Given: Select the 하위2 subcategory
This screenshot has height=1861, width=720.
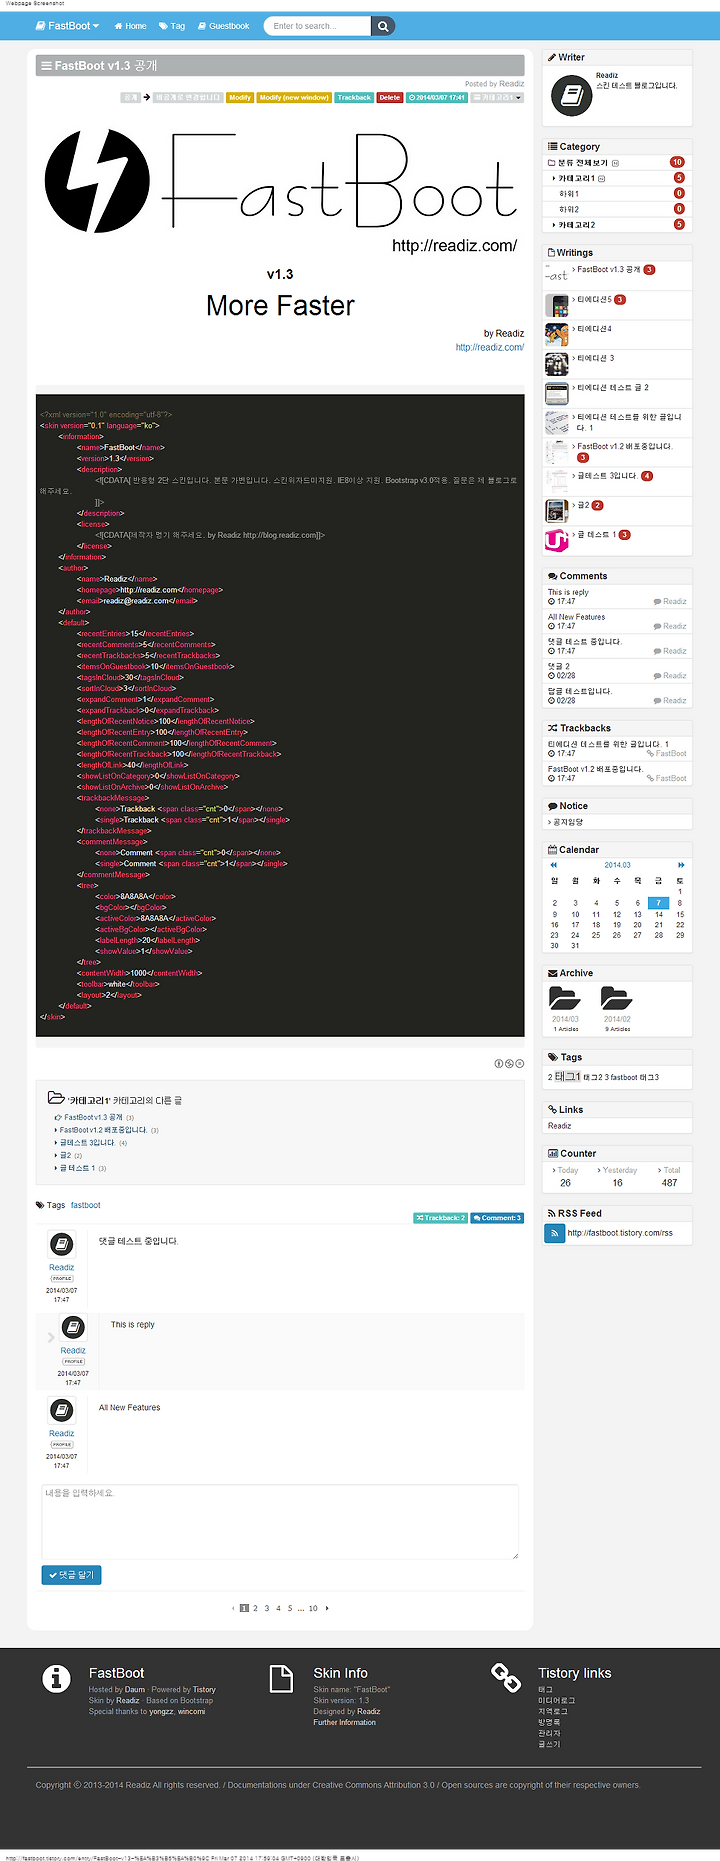Looking at the screenshot, I should [569, 209].
